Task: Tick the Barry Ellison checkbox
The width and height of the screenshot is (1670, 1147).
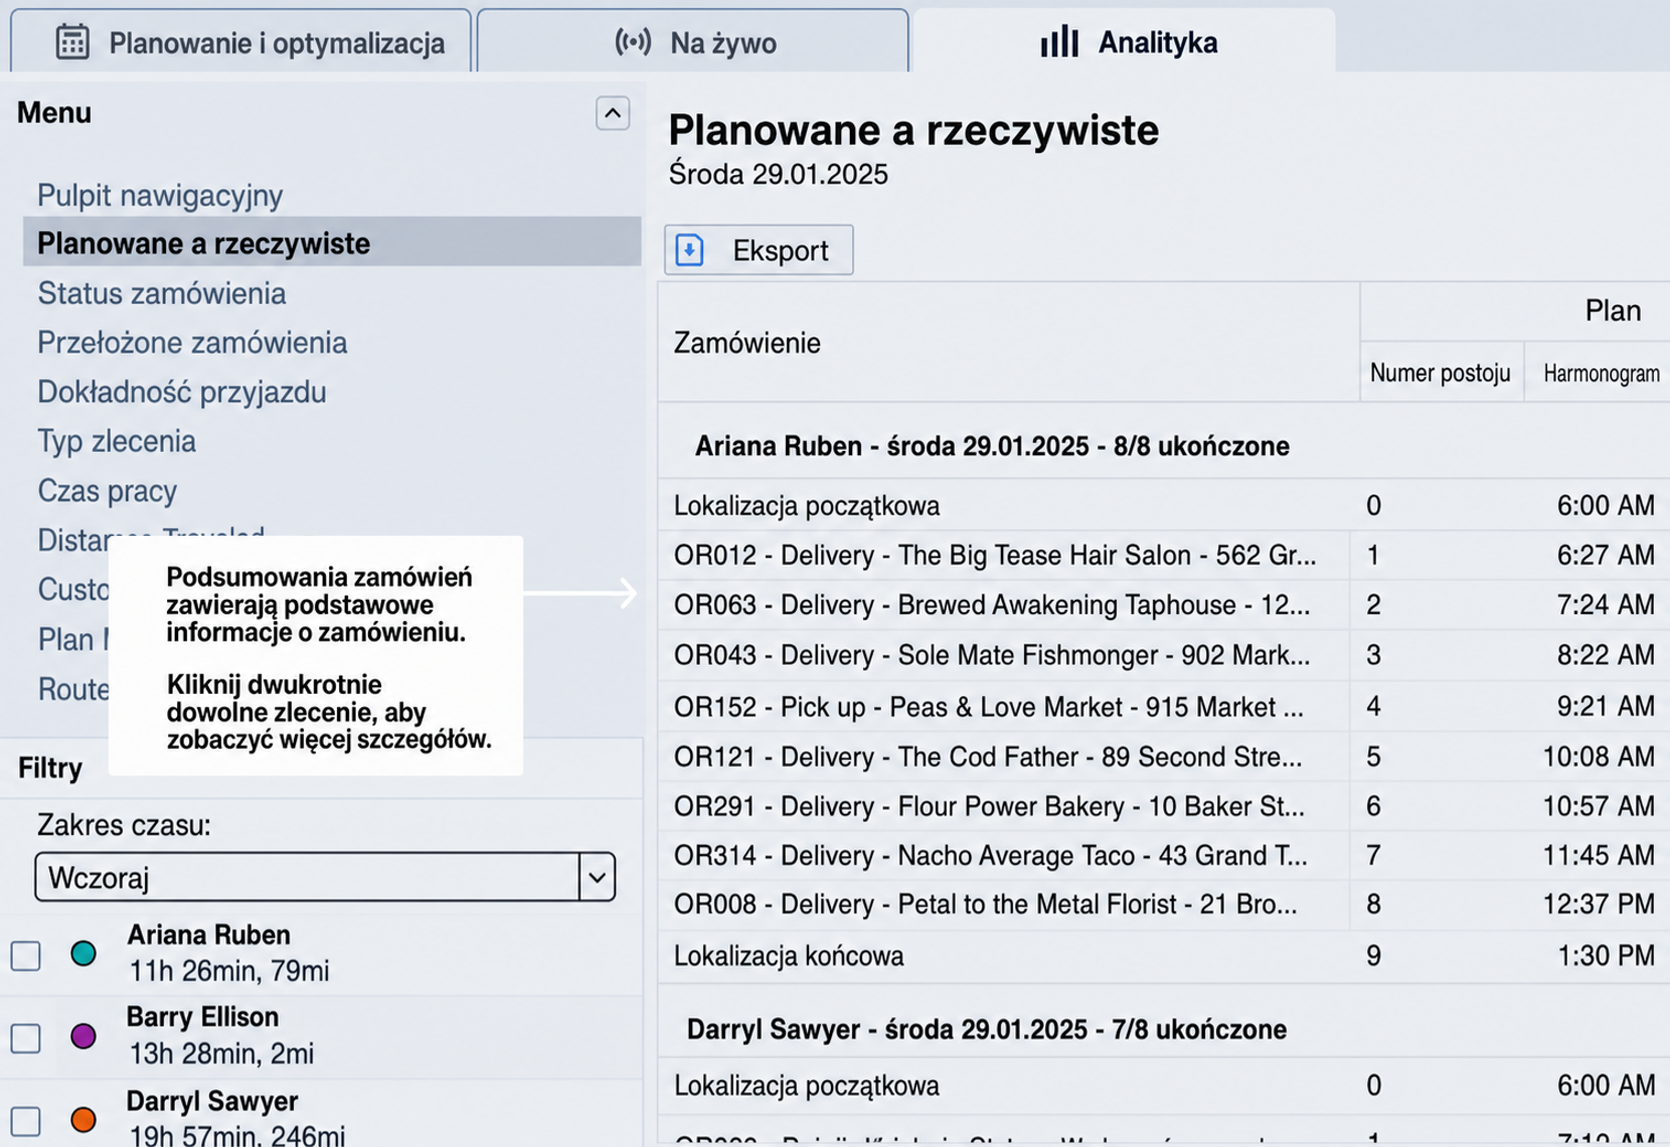Action: point(26,1038)
